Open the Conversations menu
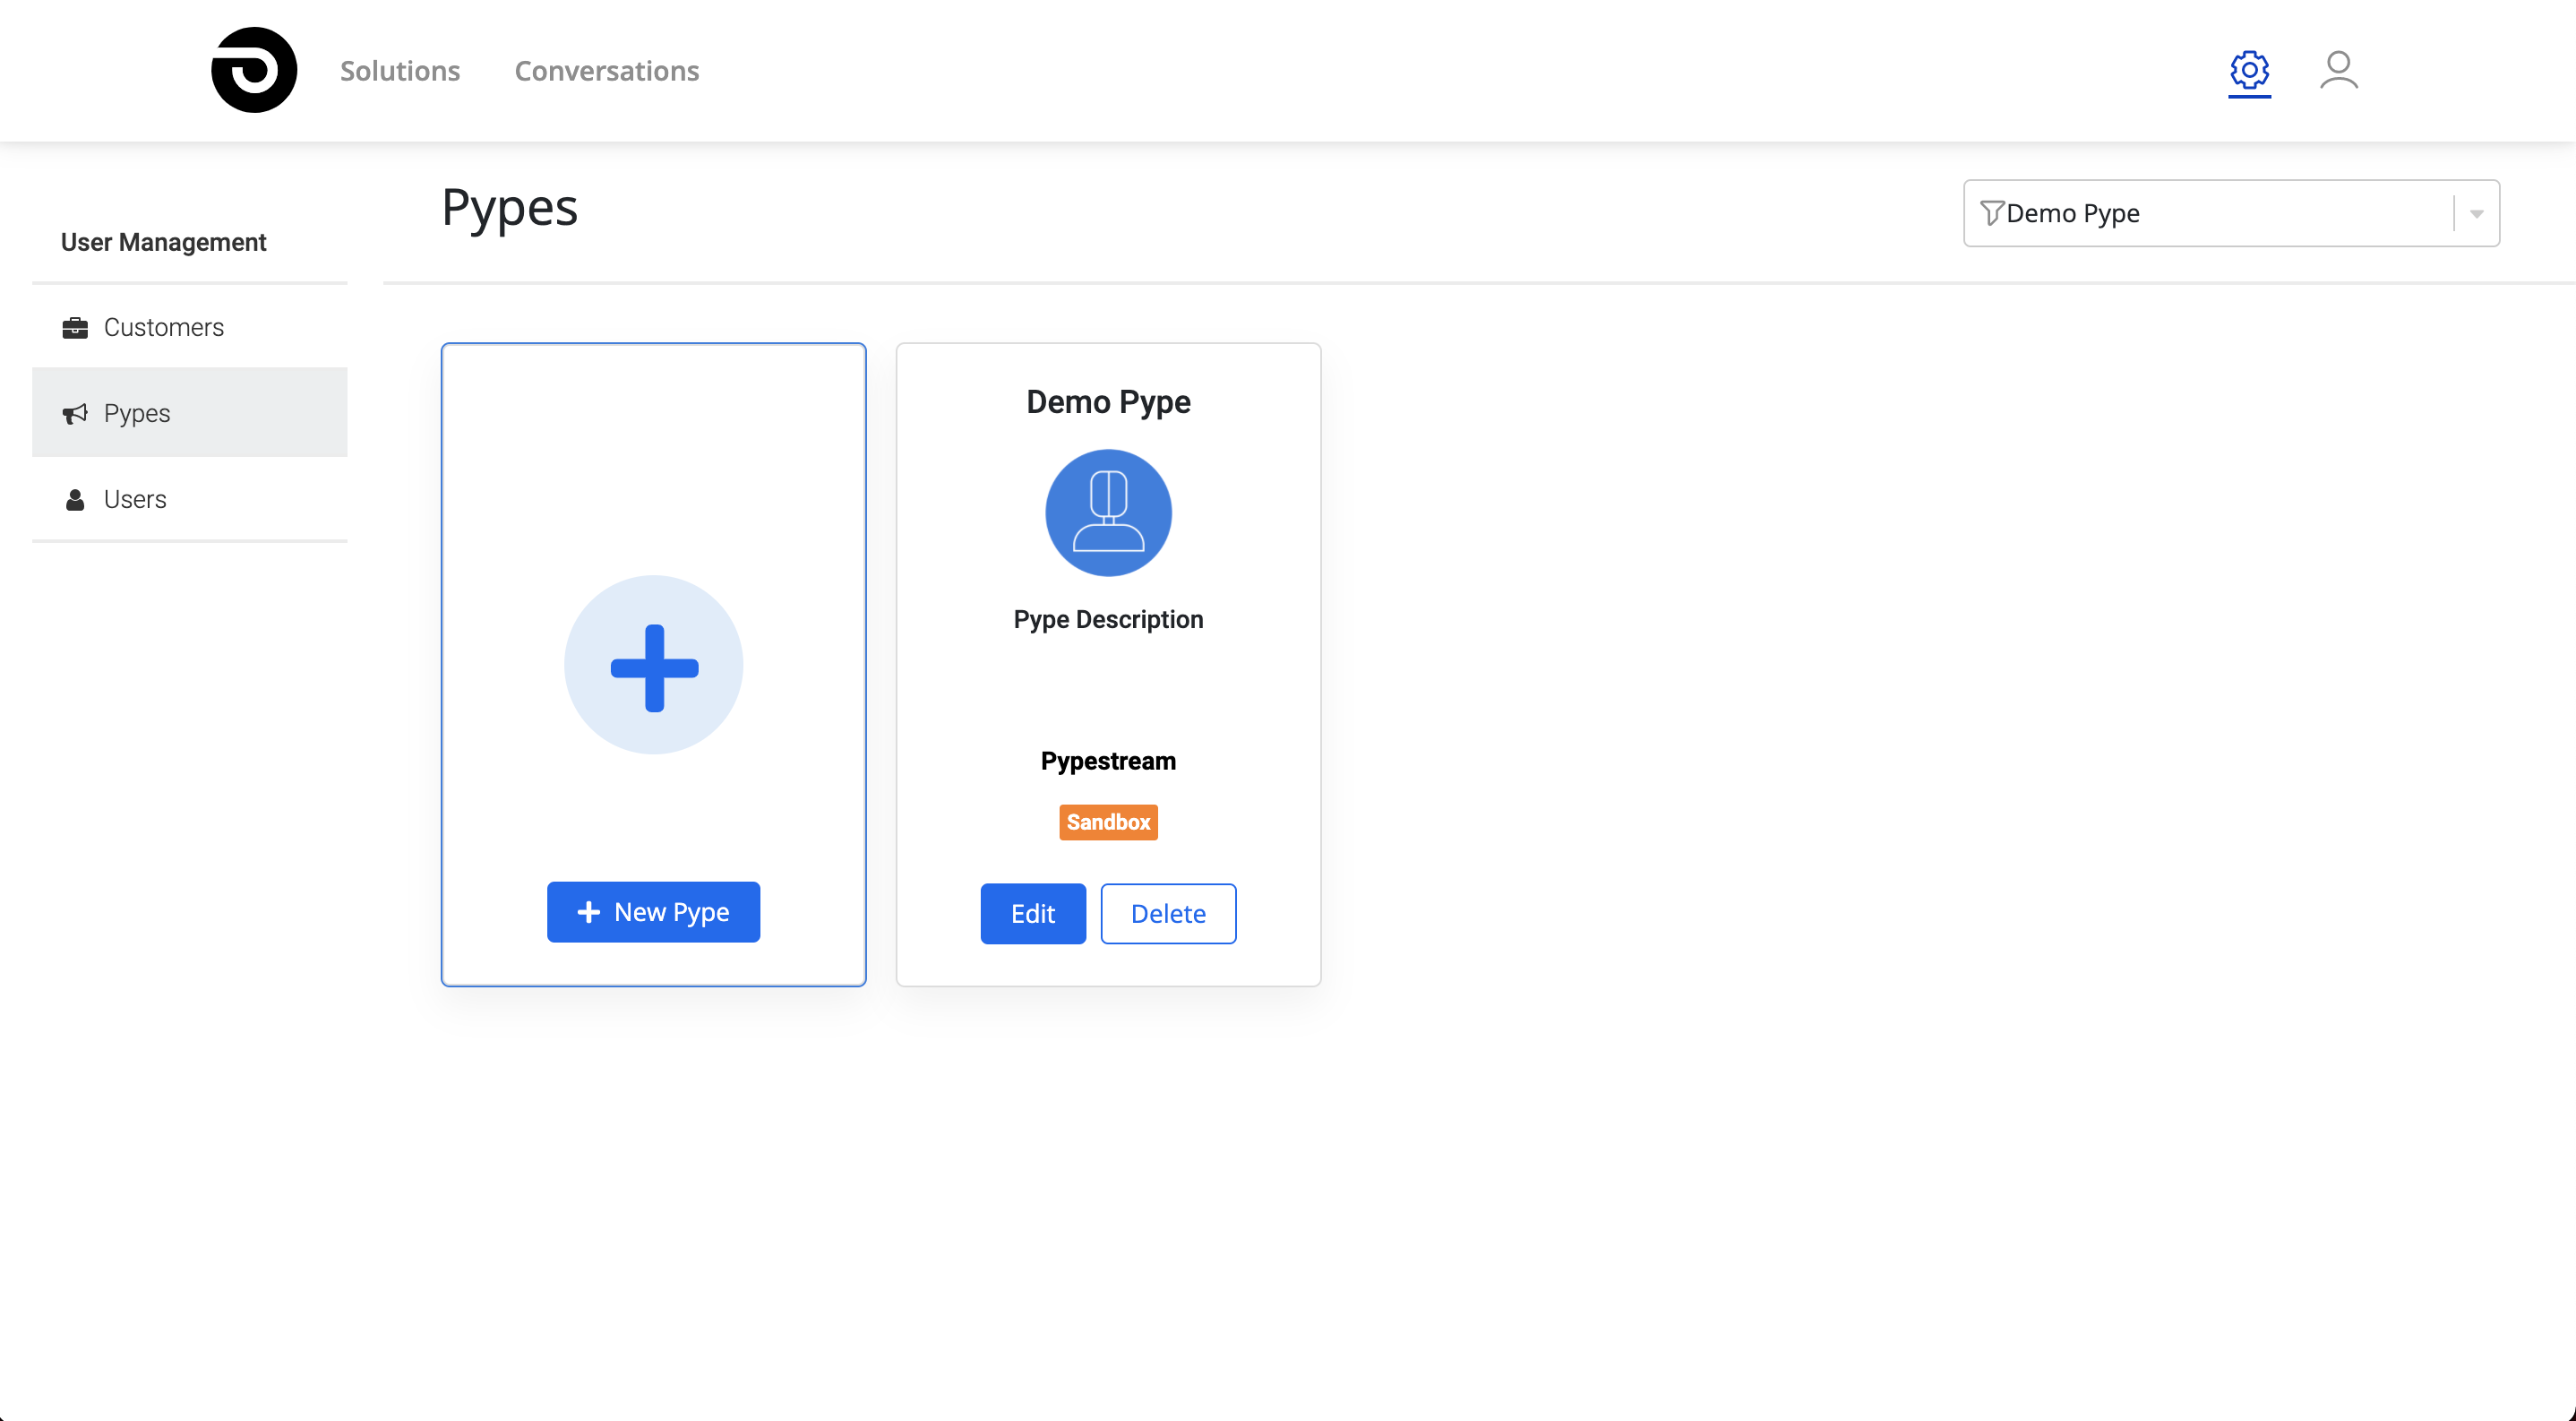Viewport: 2576px width, 1421px height. pyautogui.click(x=607, y=71)
